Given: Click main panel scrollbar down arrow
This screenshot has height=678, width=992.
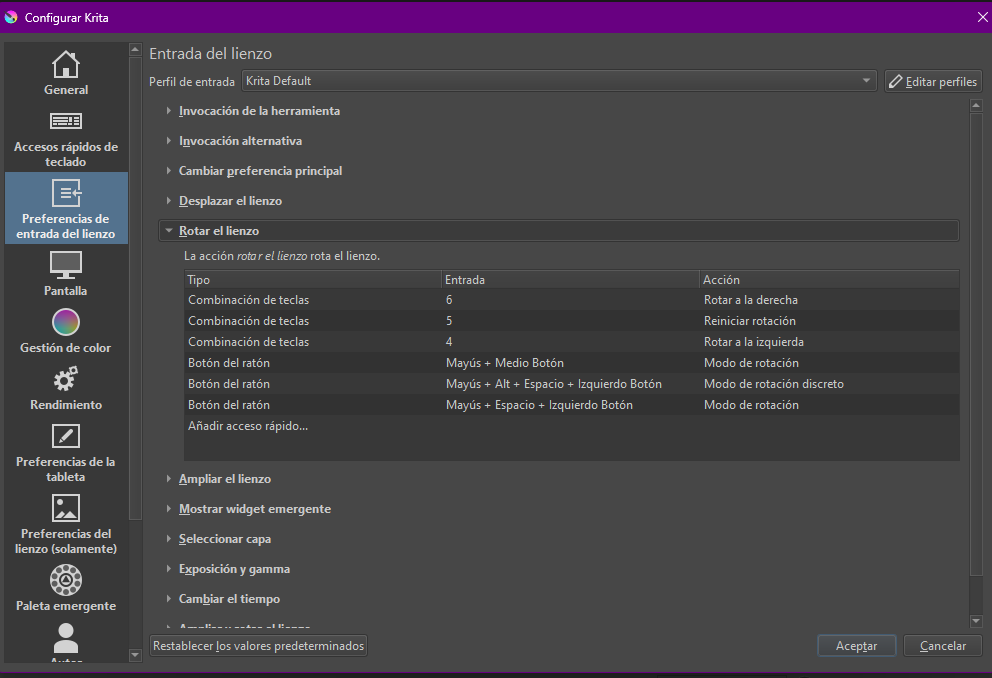Looking at the screenshot, I should [976, 621].
